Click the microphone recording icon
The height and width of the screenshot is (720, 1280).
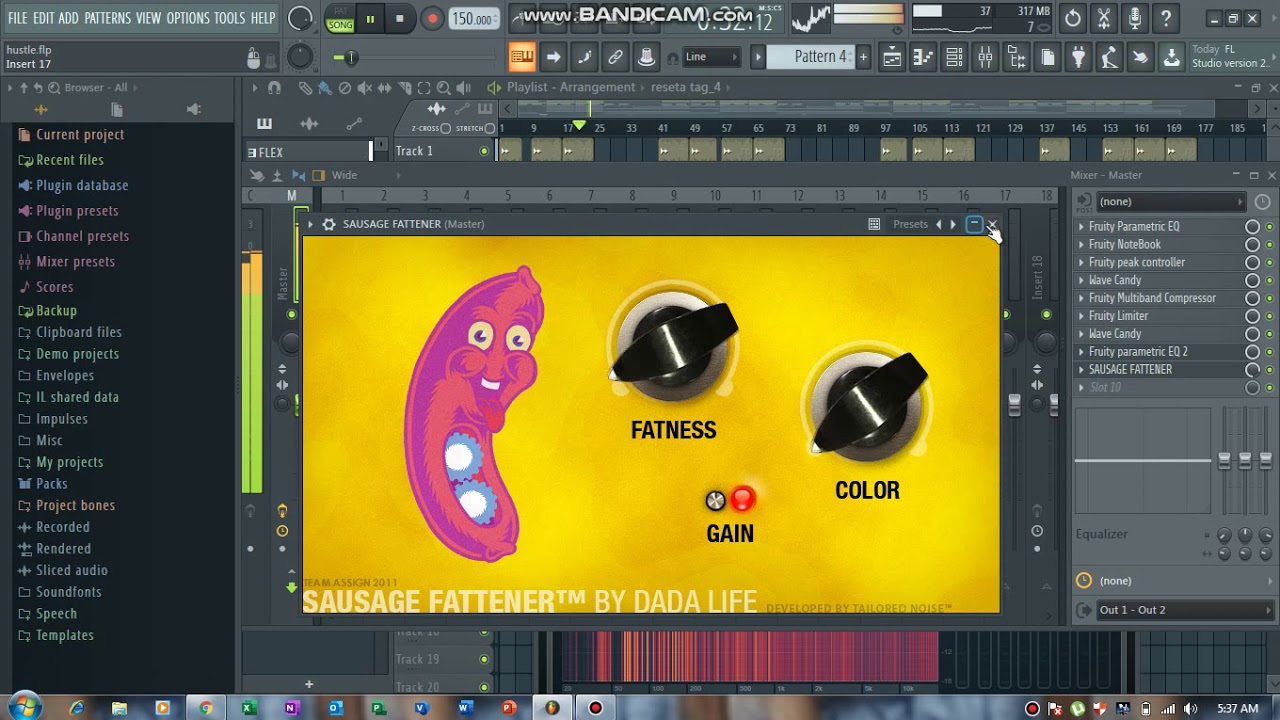1135,18
